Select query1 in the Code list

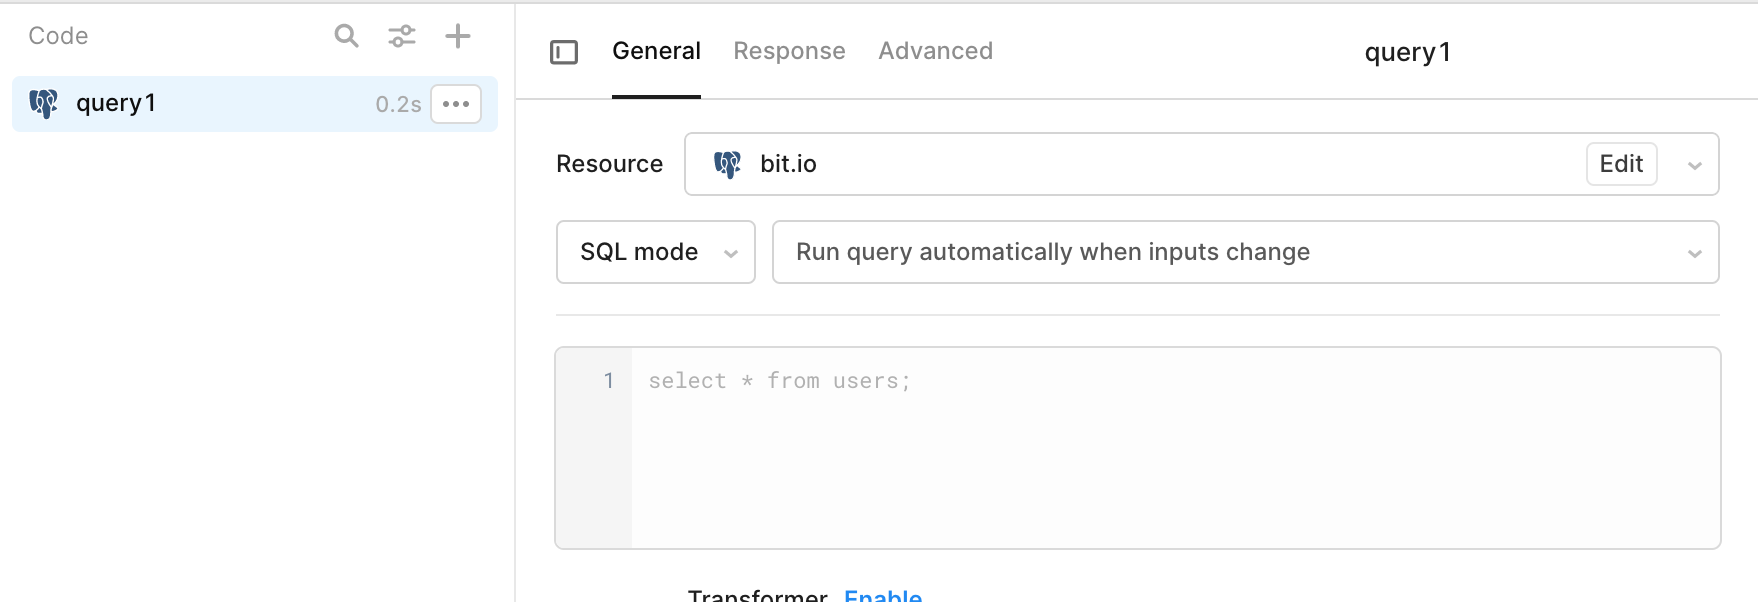[x=200, y=104]
